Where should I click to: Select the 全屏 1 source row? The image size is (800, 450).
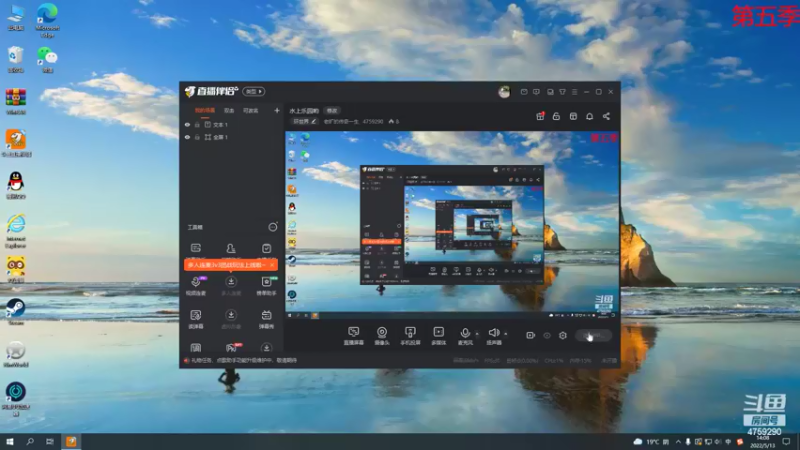(232, 137)
